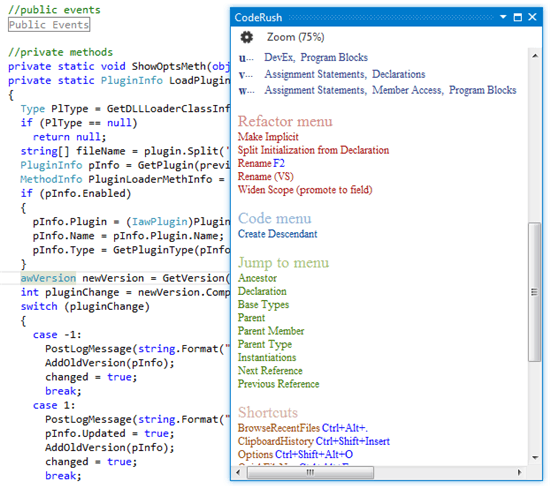Click the Code menu heading
The height and width of the screenshot is (488, 550).
tap(275, 219)
